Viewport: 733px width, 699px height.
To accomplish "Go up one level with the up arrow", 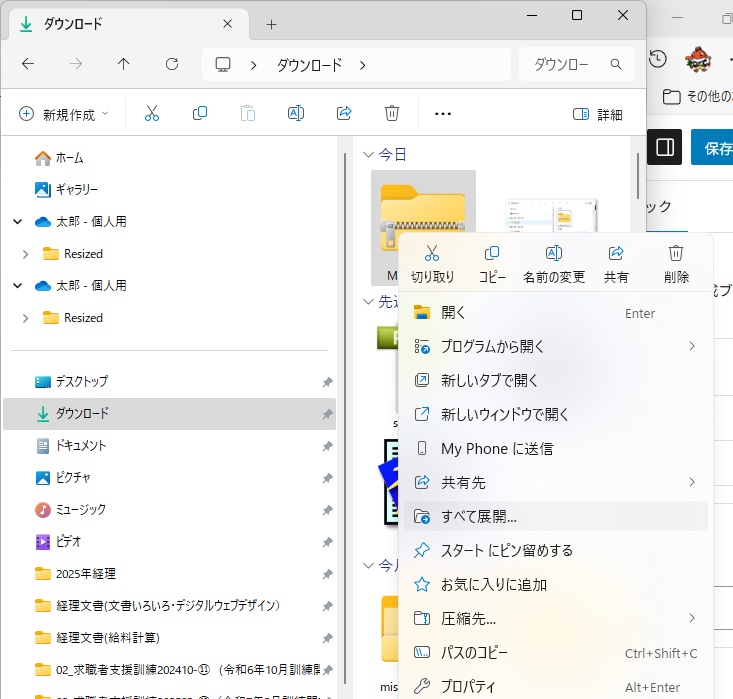I will point(123,64).
